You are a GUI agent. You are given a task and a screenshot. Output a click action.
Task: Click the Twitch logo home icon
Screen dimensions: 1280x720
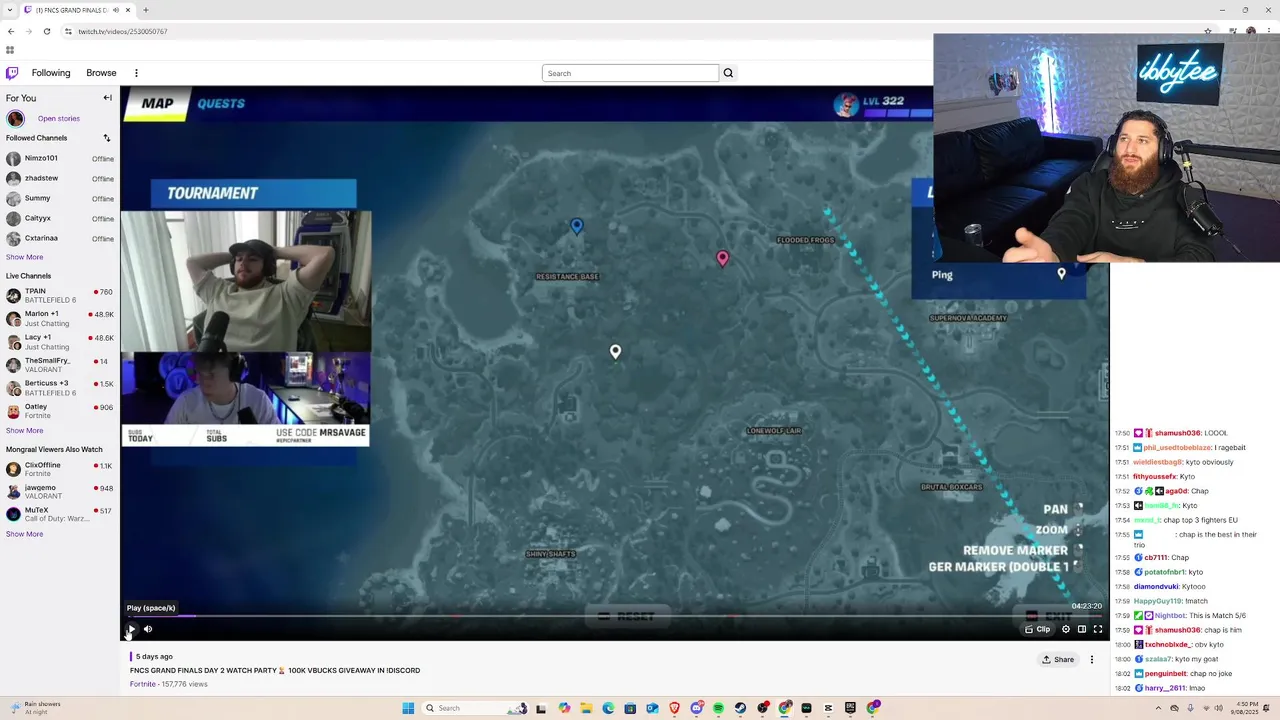(12, 73)
